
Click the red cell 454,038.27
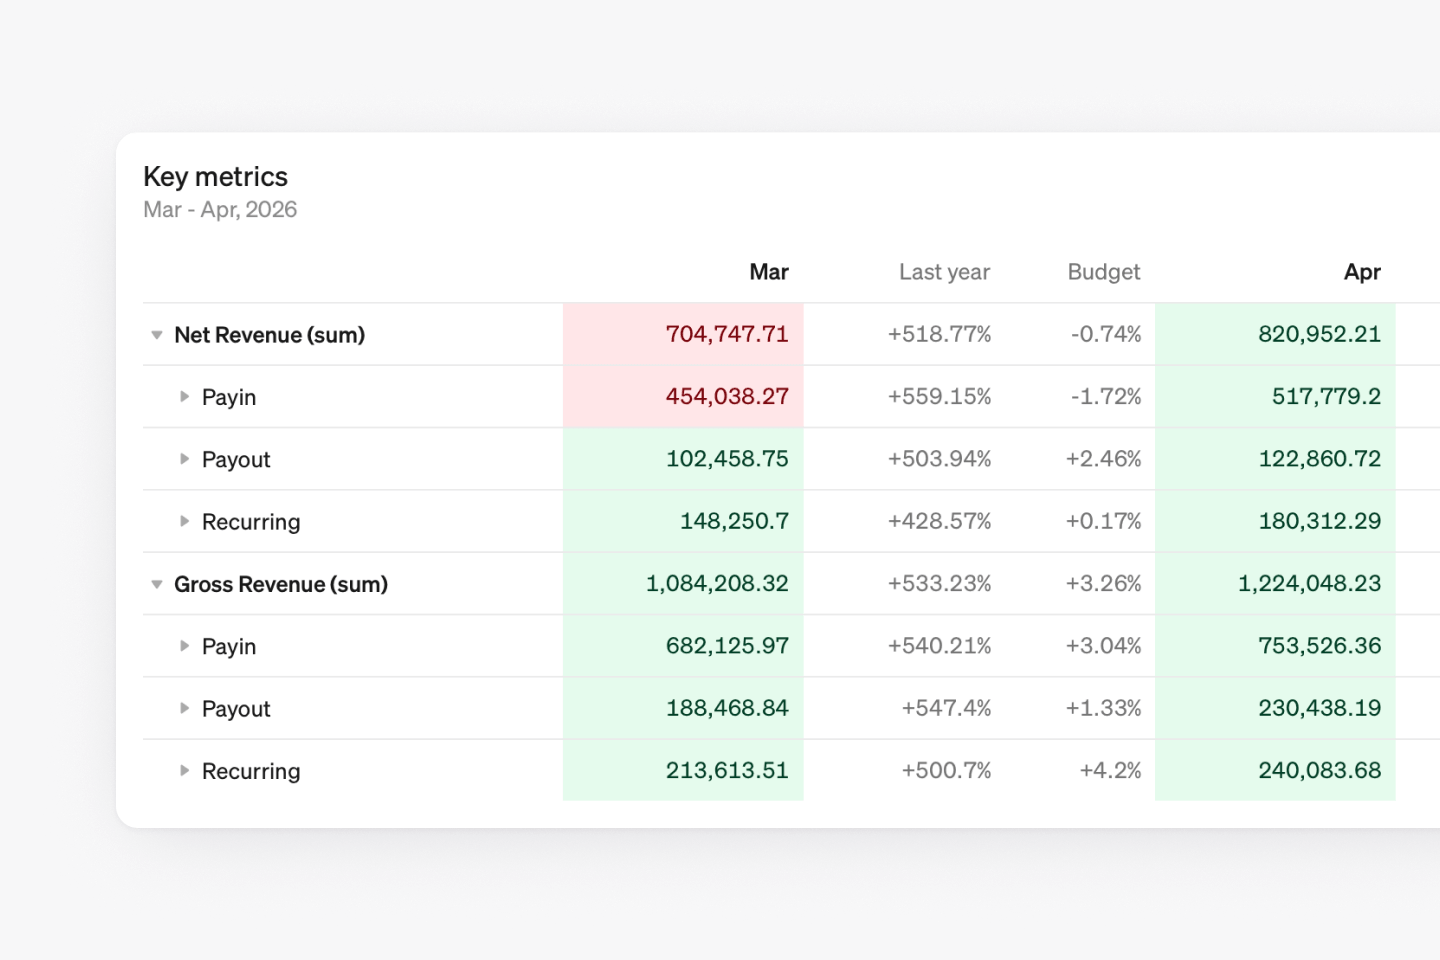683,396
